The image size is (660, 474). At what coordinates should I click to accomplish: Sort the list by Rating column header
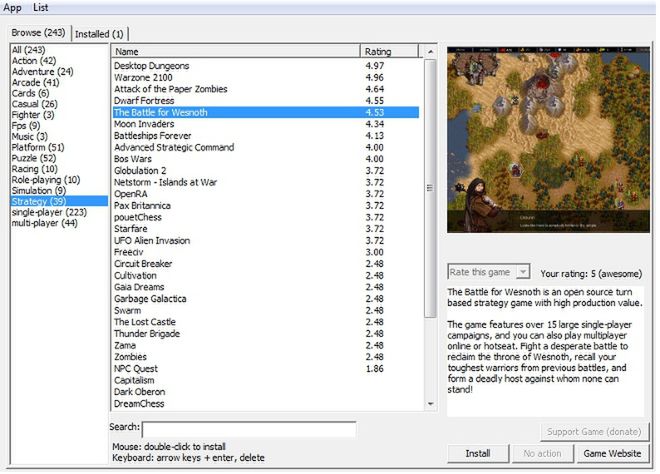[x=389, y=52]
